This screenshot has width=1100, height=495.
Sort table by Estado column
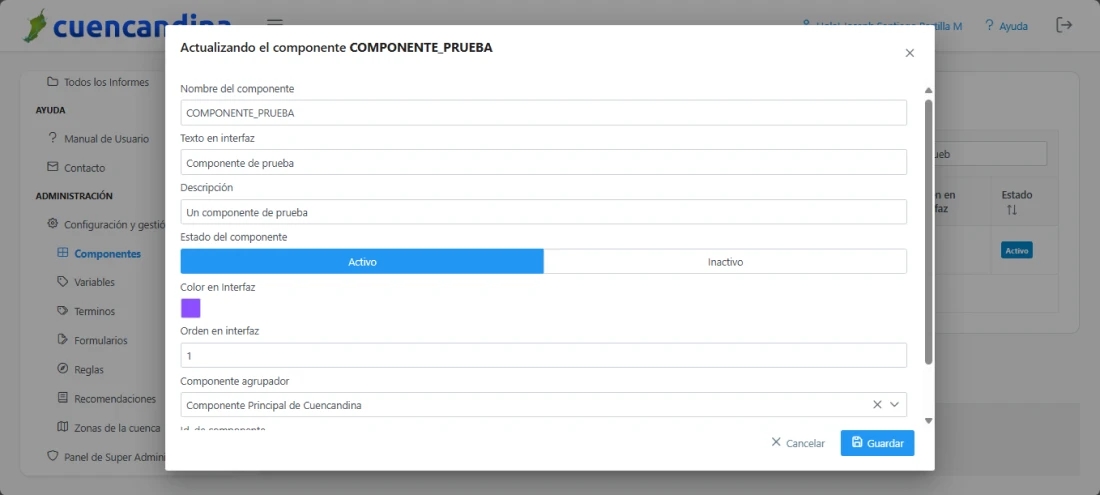click(x=1011, y=210)
